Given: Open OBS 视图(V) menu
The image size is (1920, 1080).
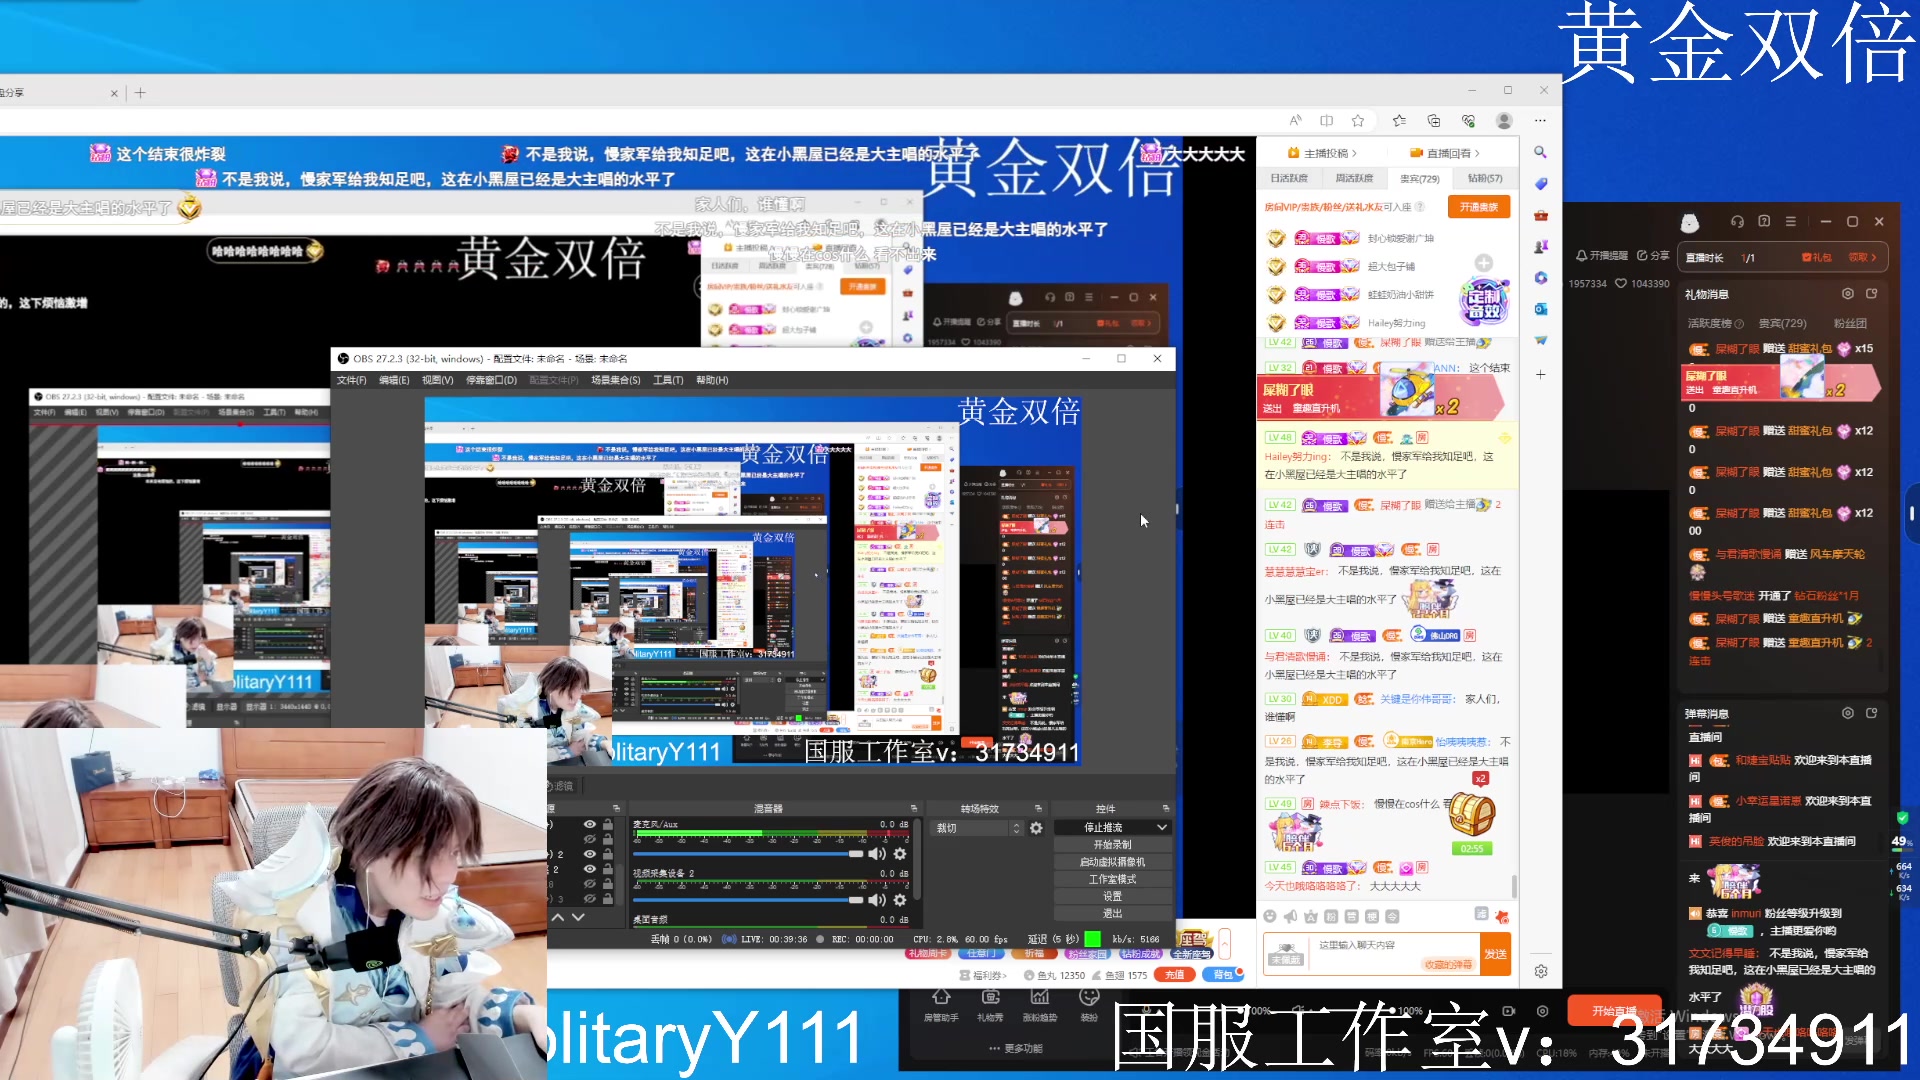Looking at the screenshot, I should coord(437,380).
